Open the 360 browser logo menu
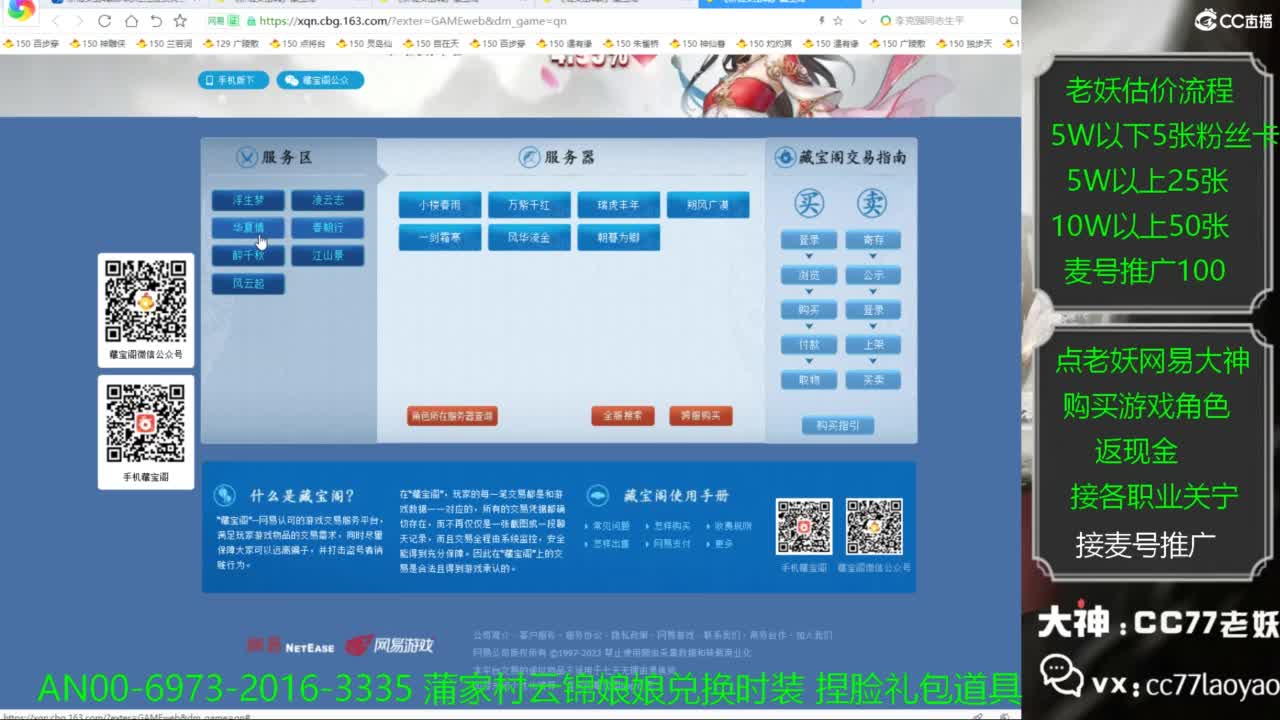Image resolution: width=1280 pixels, height=720 pixels. coord(21,11)
